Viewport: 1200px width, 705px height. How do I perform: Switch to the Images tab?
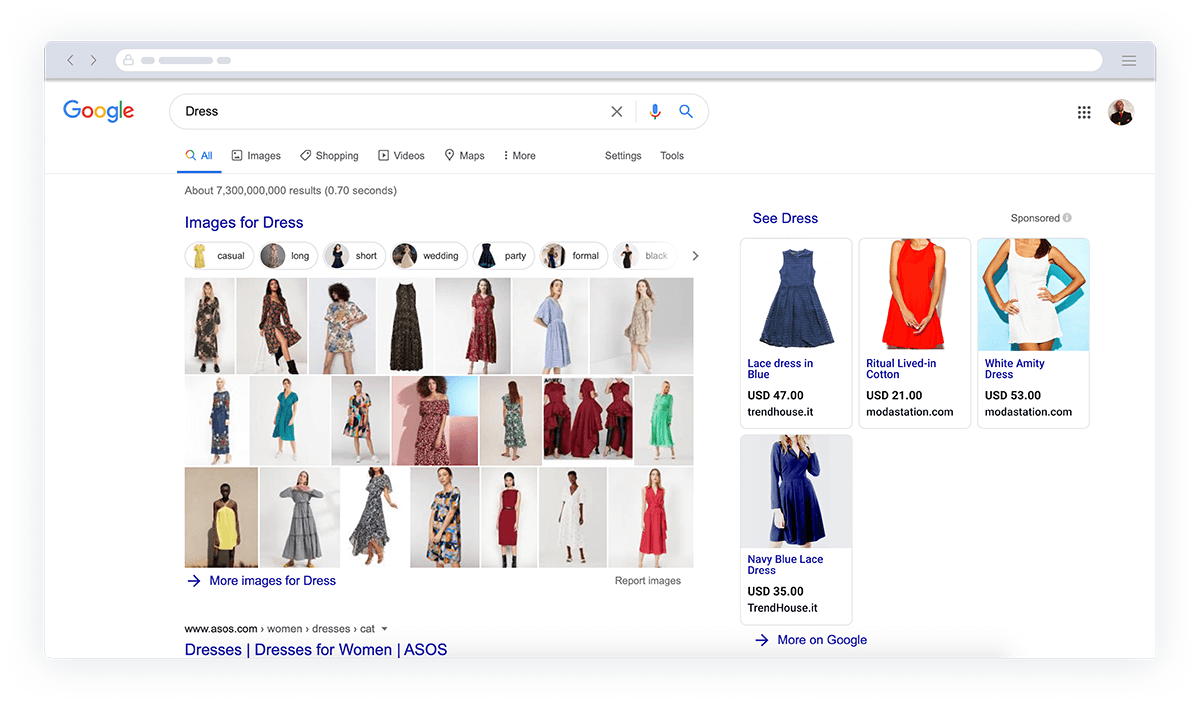point(256,156)
